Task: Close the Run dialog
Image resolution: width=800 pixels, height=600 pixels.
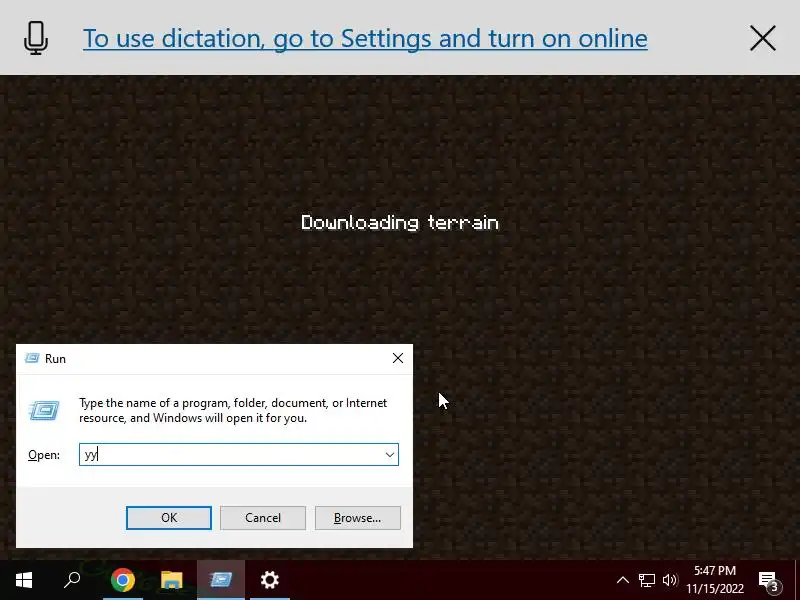Action: [398, 358]
